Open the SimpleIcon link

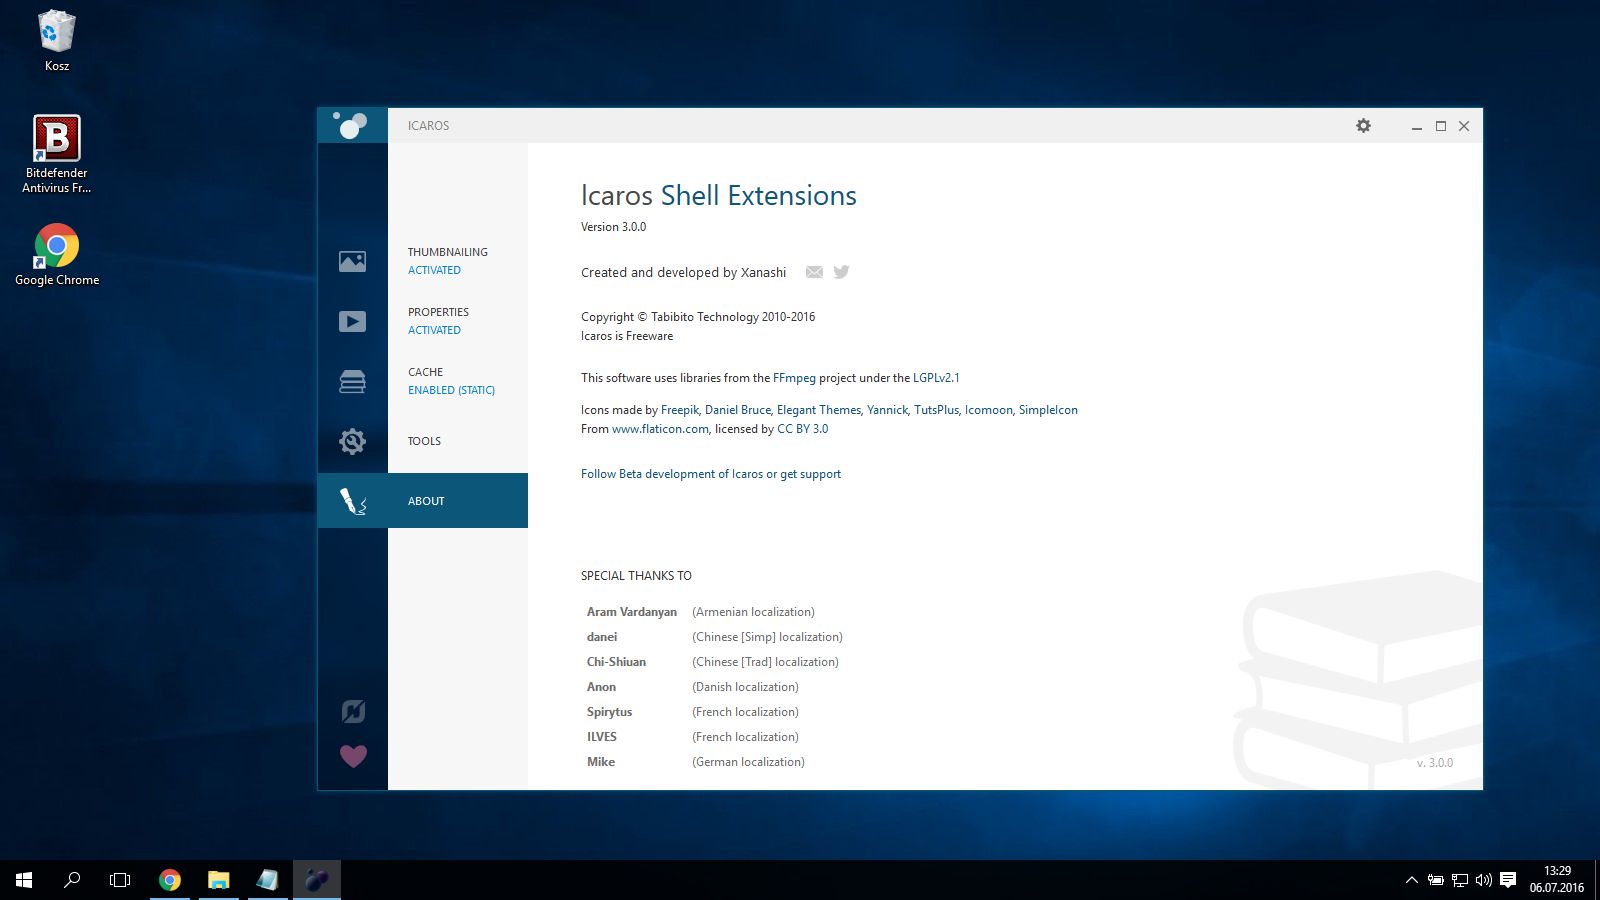pos(1048,410)
